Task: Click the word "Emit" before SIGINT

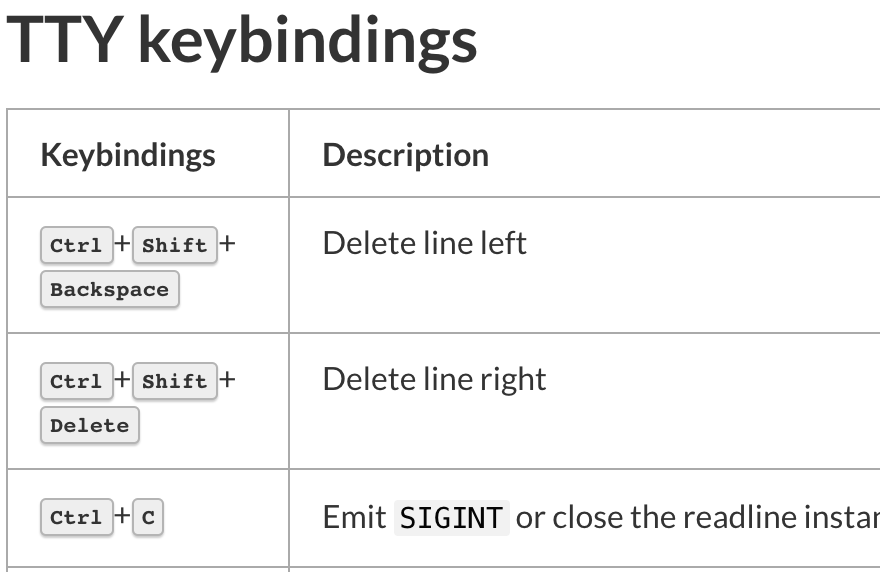Action: [x=354, y=517]
